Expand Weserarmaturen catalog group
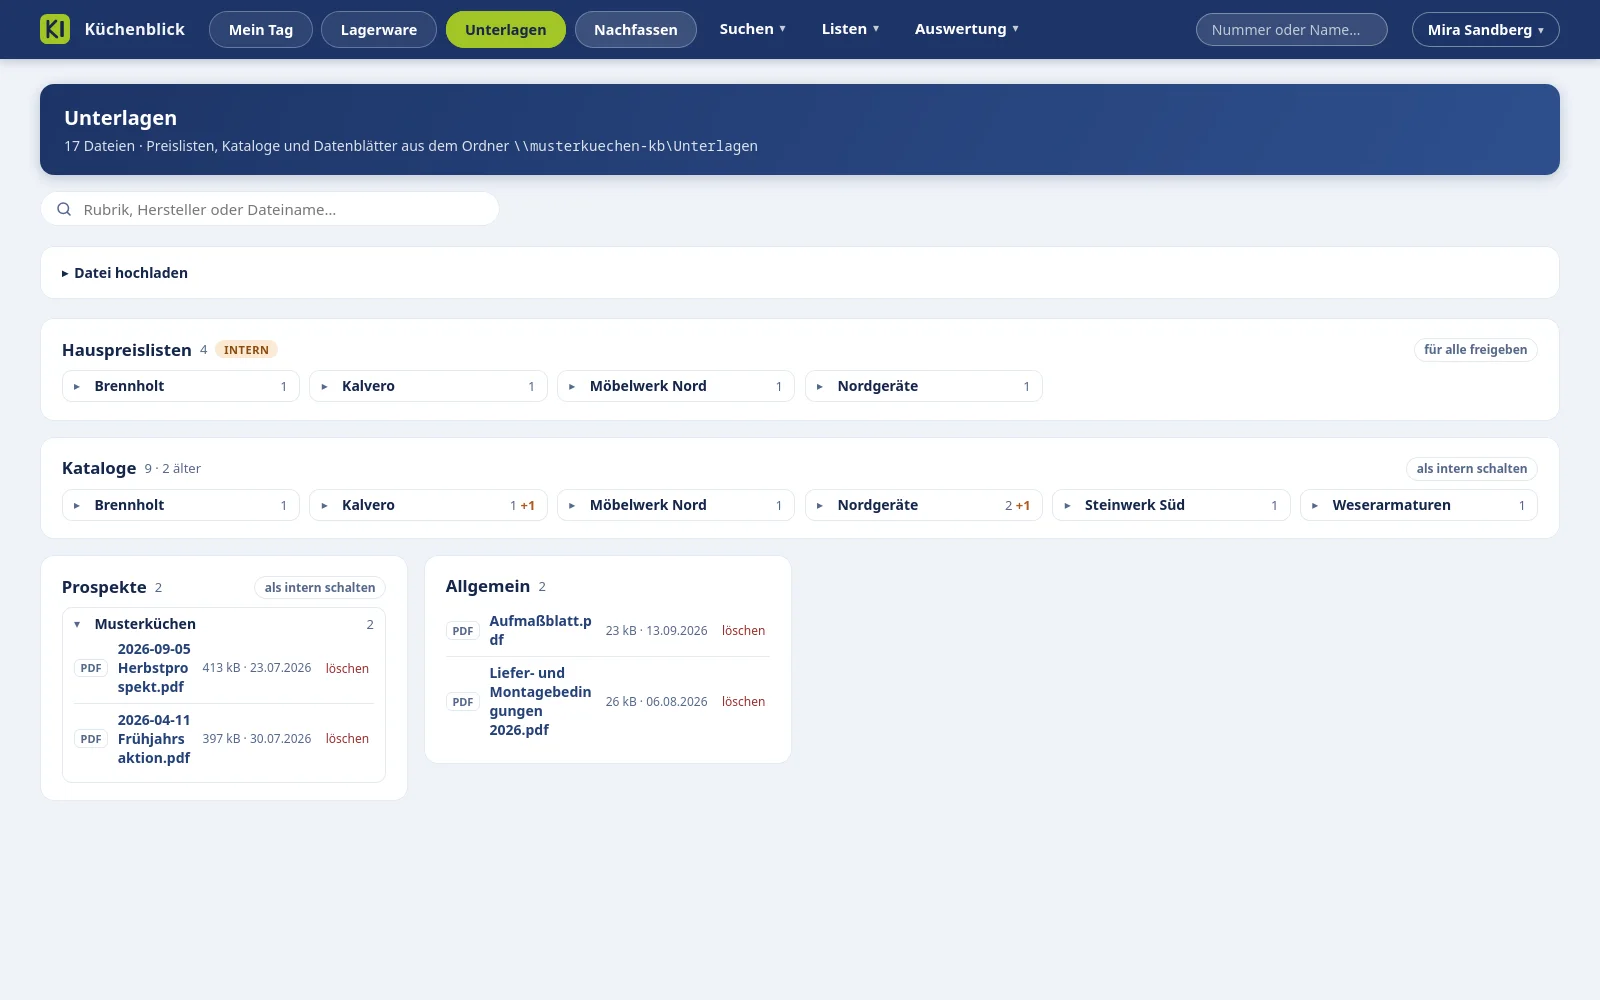The height and width of the screenshot is (1000, 1600). coord(1419,505)
